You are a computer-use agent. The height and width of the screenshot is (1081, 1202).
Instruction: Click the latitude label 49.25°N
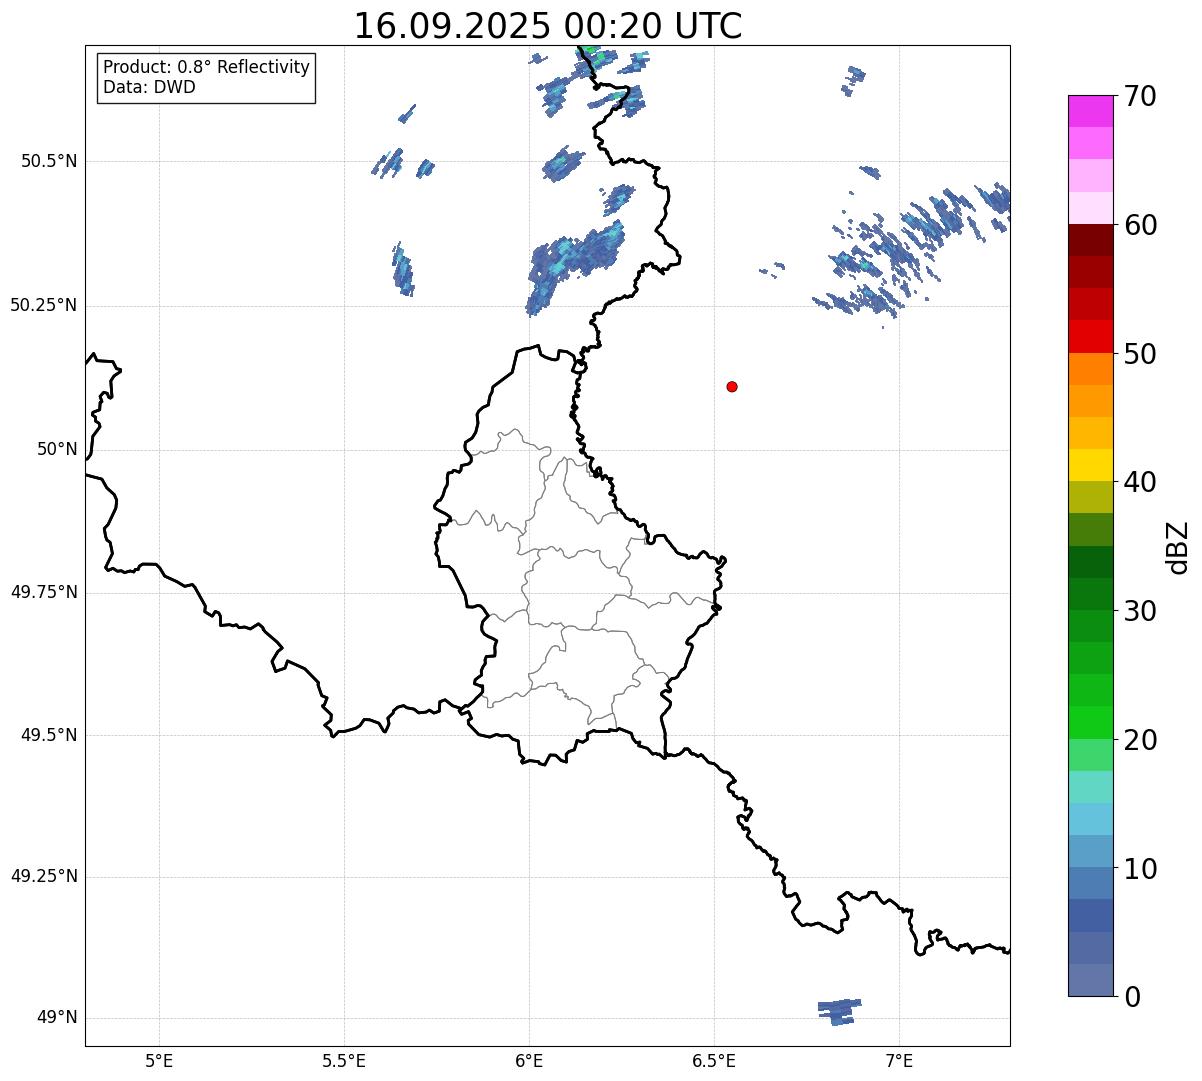(44, 877)
